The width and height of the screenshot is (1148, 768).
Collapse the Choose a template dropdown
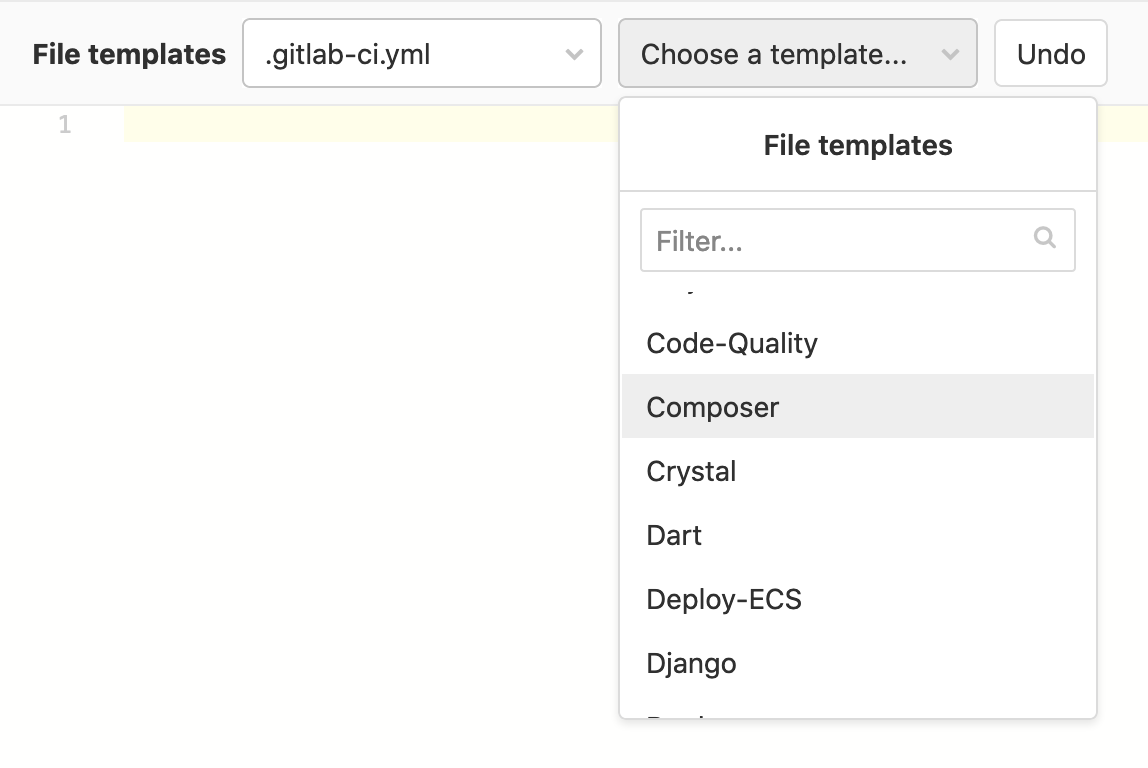coord(797,54)
